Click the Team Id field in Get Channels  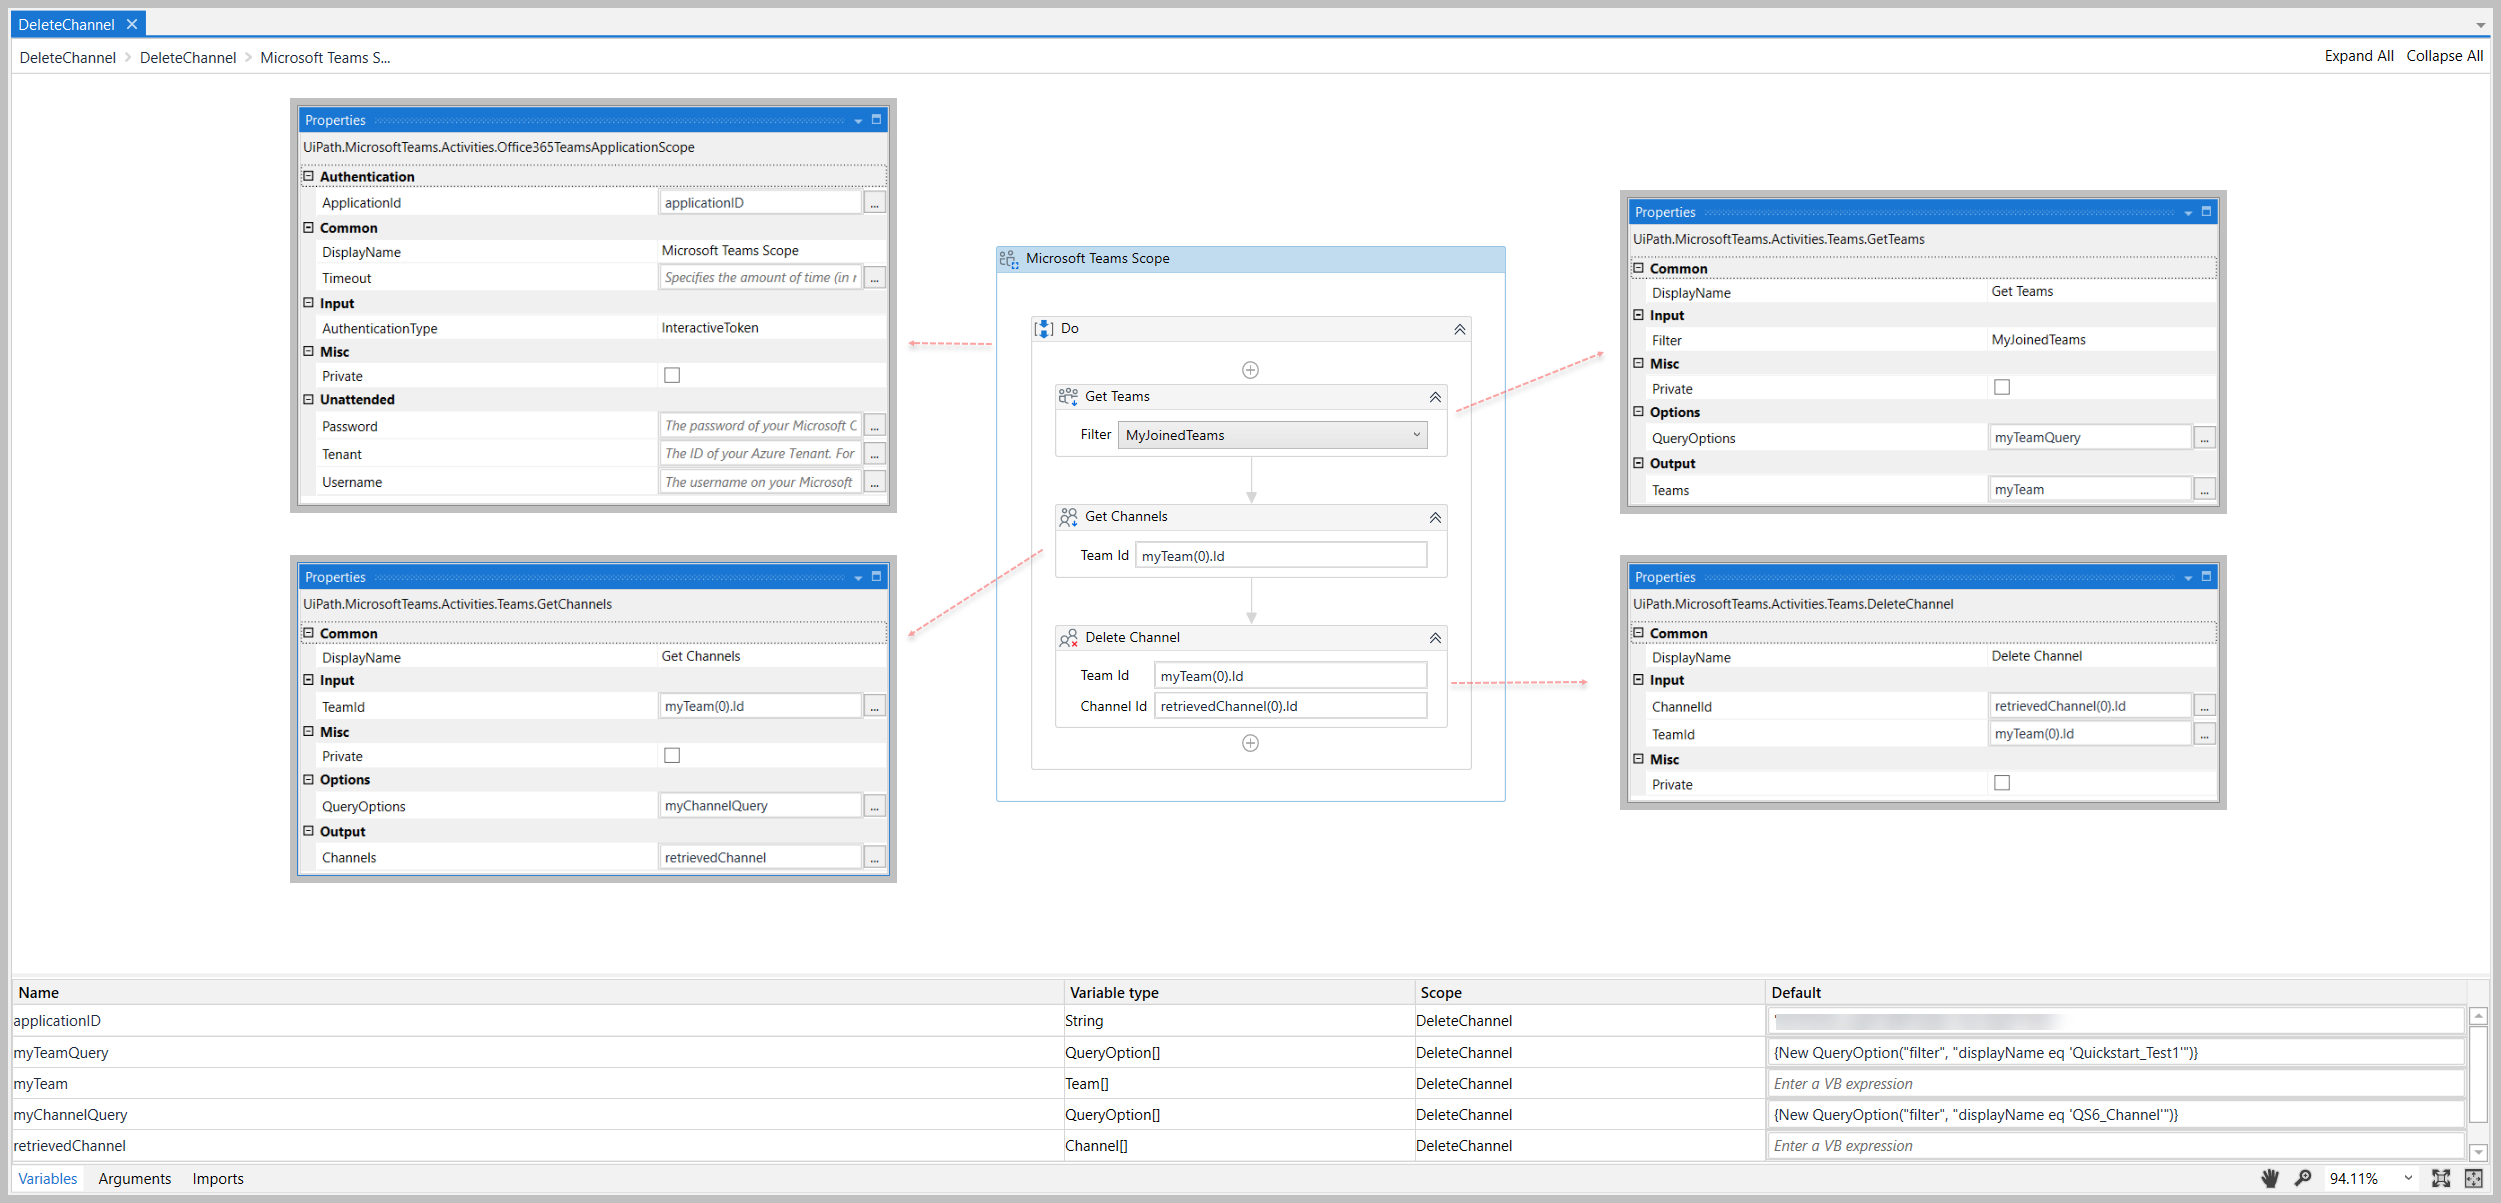click(x=1281, y=556)
